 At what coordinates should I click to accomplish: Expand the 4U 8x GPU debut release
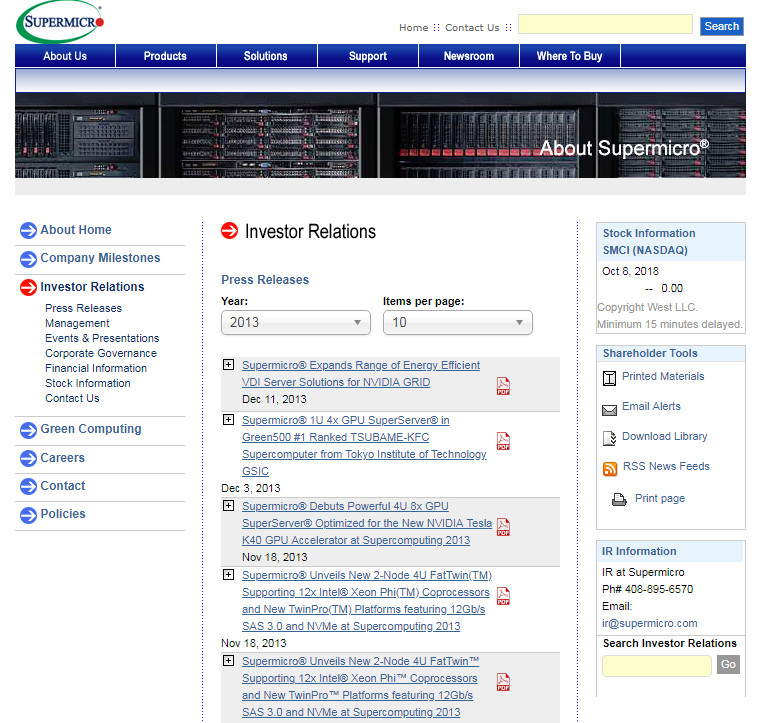coord(228,505)
